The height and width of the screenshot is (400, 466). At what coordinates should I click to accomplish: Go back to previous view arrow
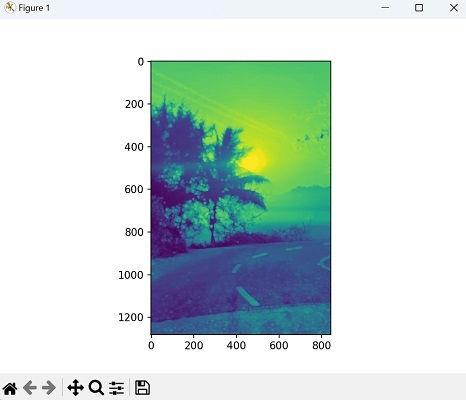30,388
